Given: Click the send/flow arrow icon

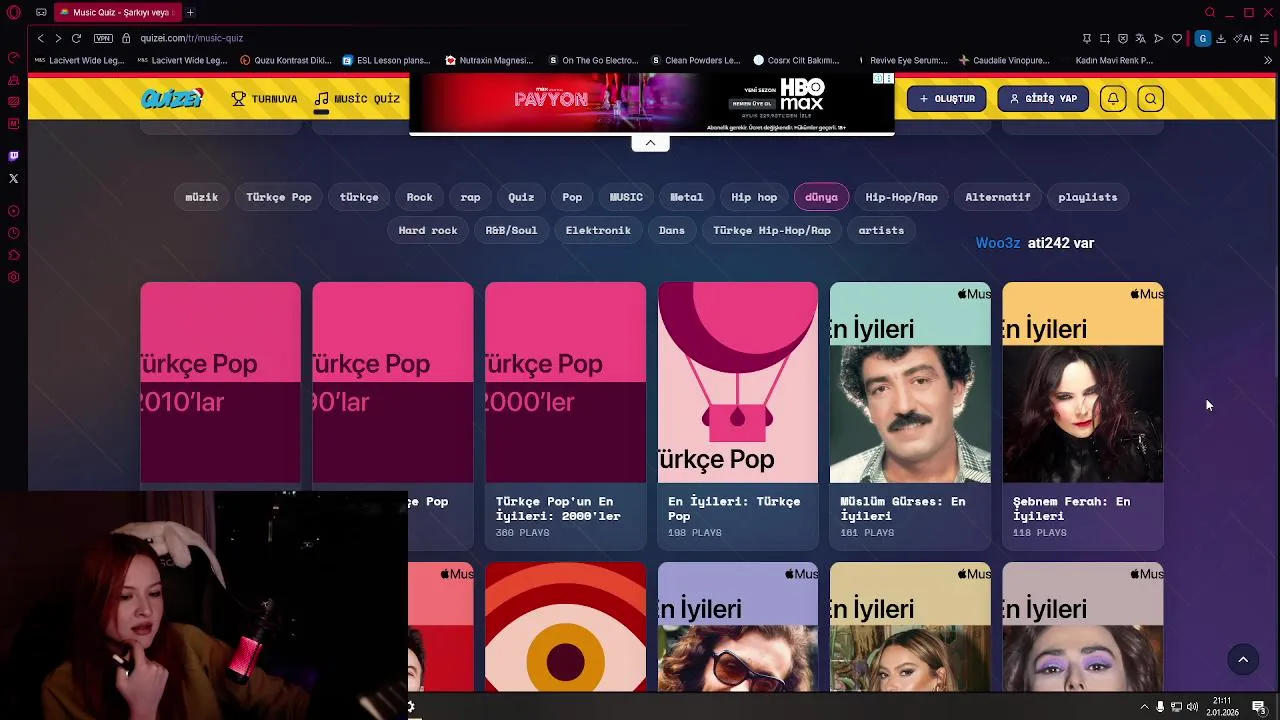Looking at the screenshot, I should [x=1159, y=38].
